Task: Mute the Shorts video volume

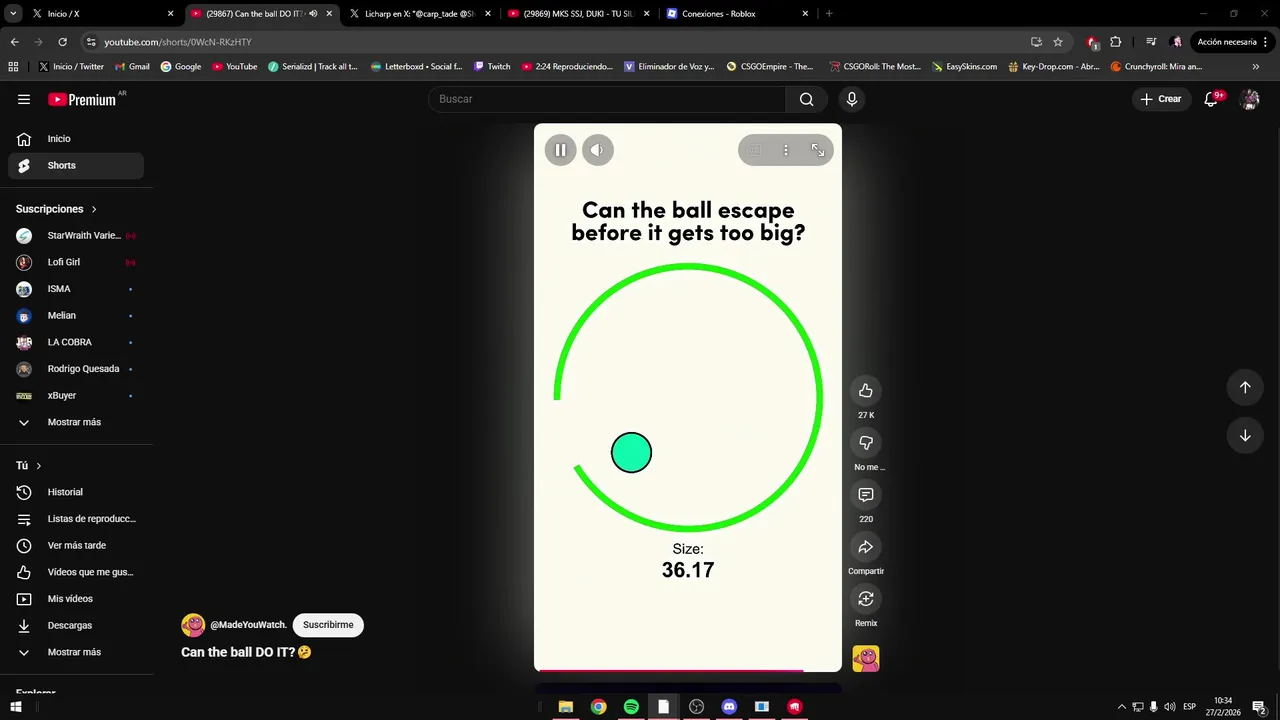Action: (598, 150)
